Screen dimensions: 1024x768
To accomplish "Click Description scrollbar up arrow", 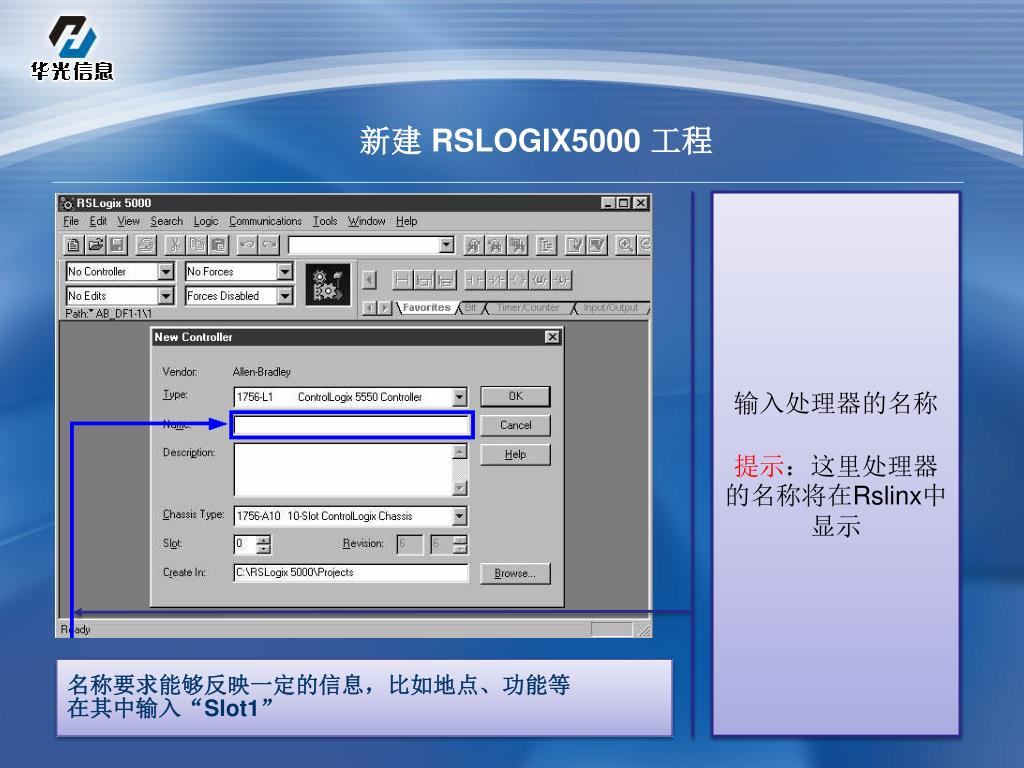I will pos(460,452).
